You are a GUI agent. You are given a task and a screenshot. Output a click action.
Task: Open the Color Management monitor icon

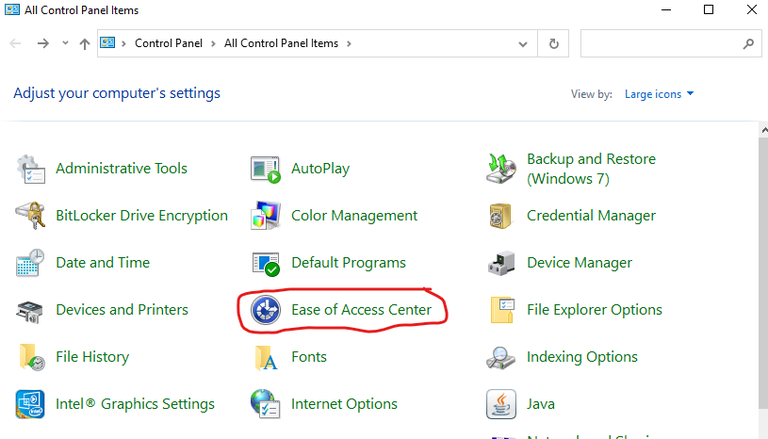(x=265, y=216)
